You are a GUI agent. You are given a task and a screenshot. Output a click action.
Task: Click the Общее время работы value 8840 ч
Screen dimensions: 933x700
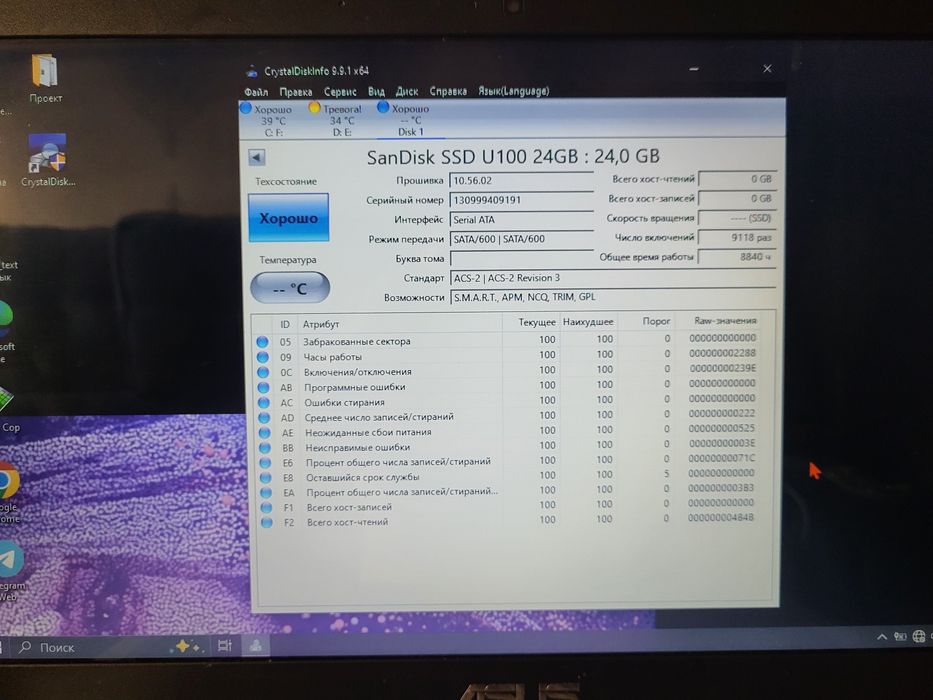click(737, 257)
